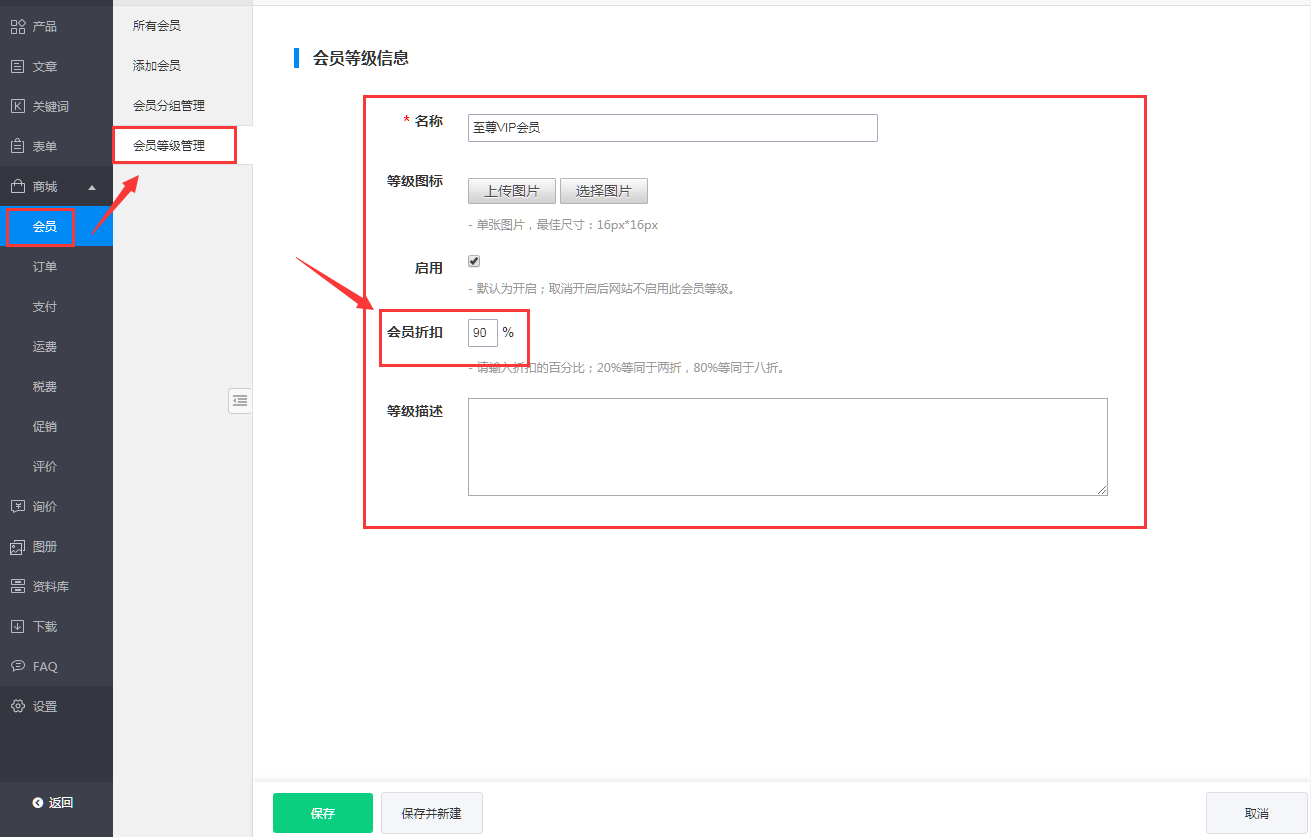Open the 文章 (Articles) sidebar icon
The width and height of the screenshot is (1311, 837).
coord(17,66)
